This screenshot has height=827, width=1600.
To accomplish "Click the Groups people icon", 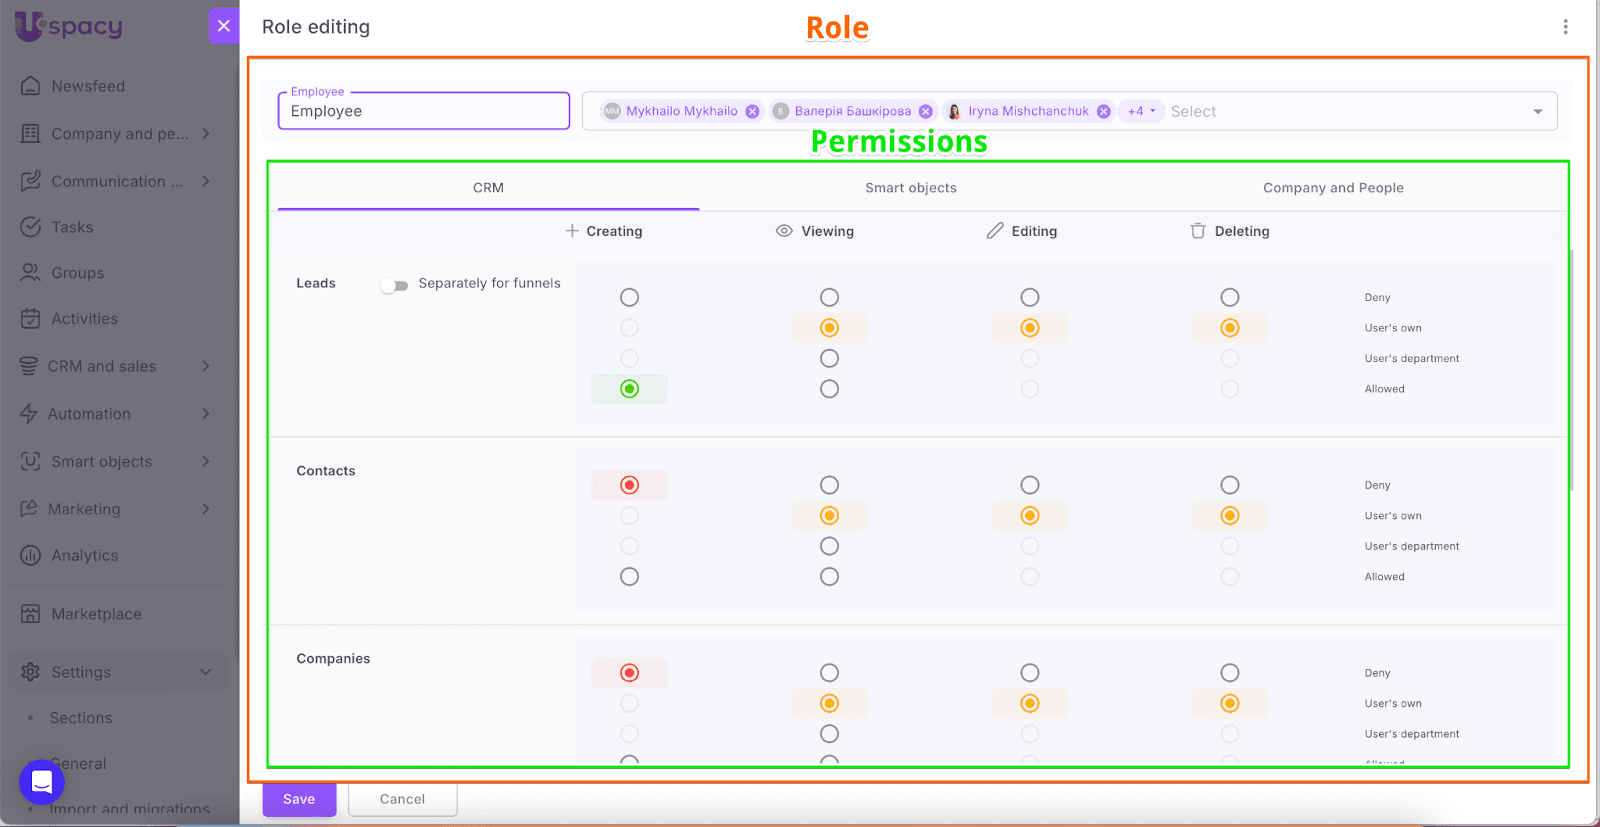I will click(x=31, y=273).
